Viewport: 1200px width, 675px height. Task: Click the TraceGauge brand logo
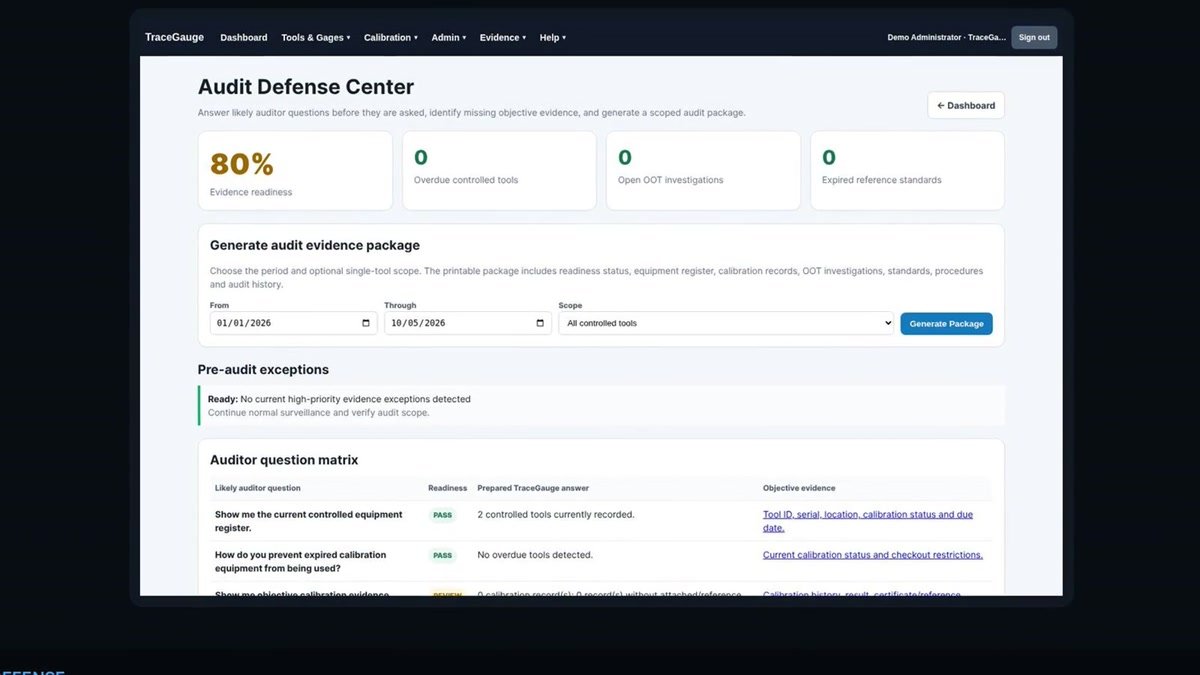[174, 38]
